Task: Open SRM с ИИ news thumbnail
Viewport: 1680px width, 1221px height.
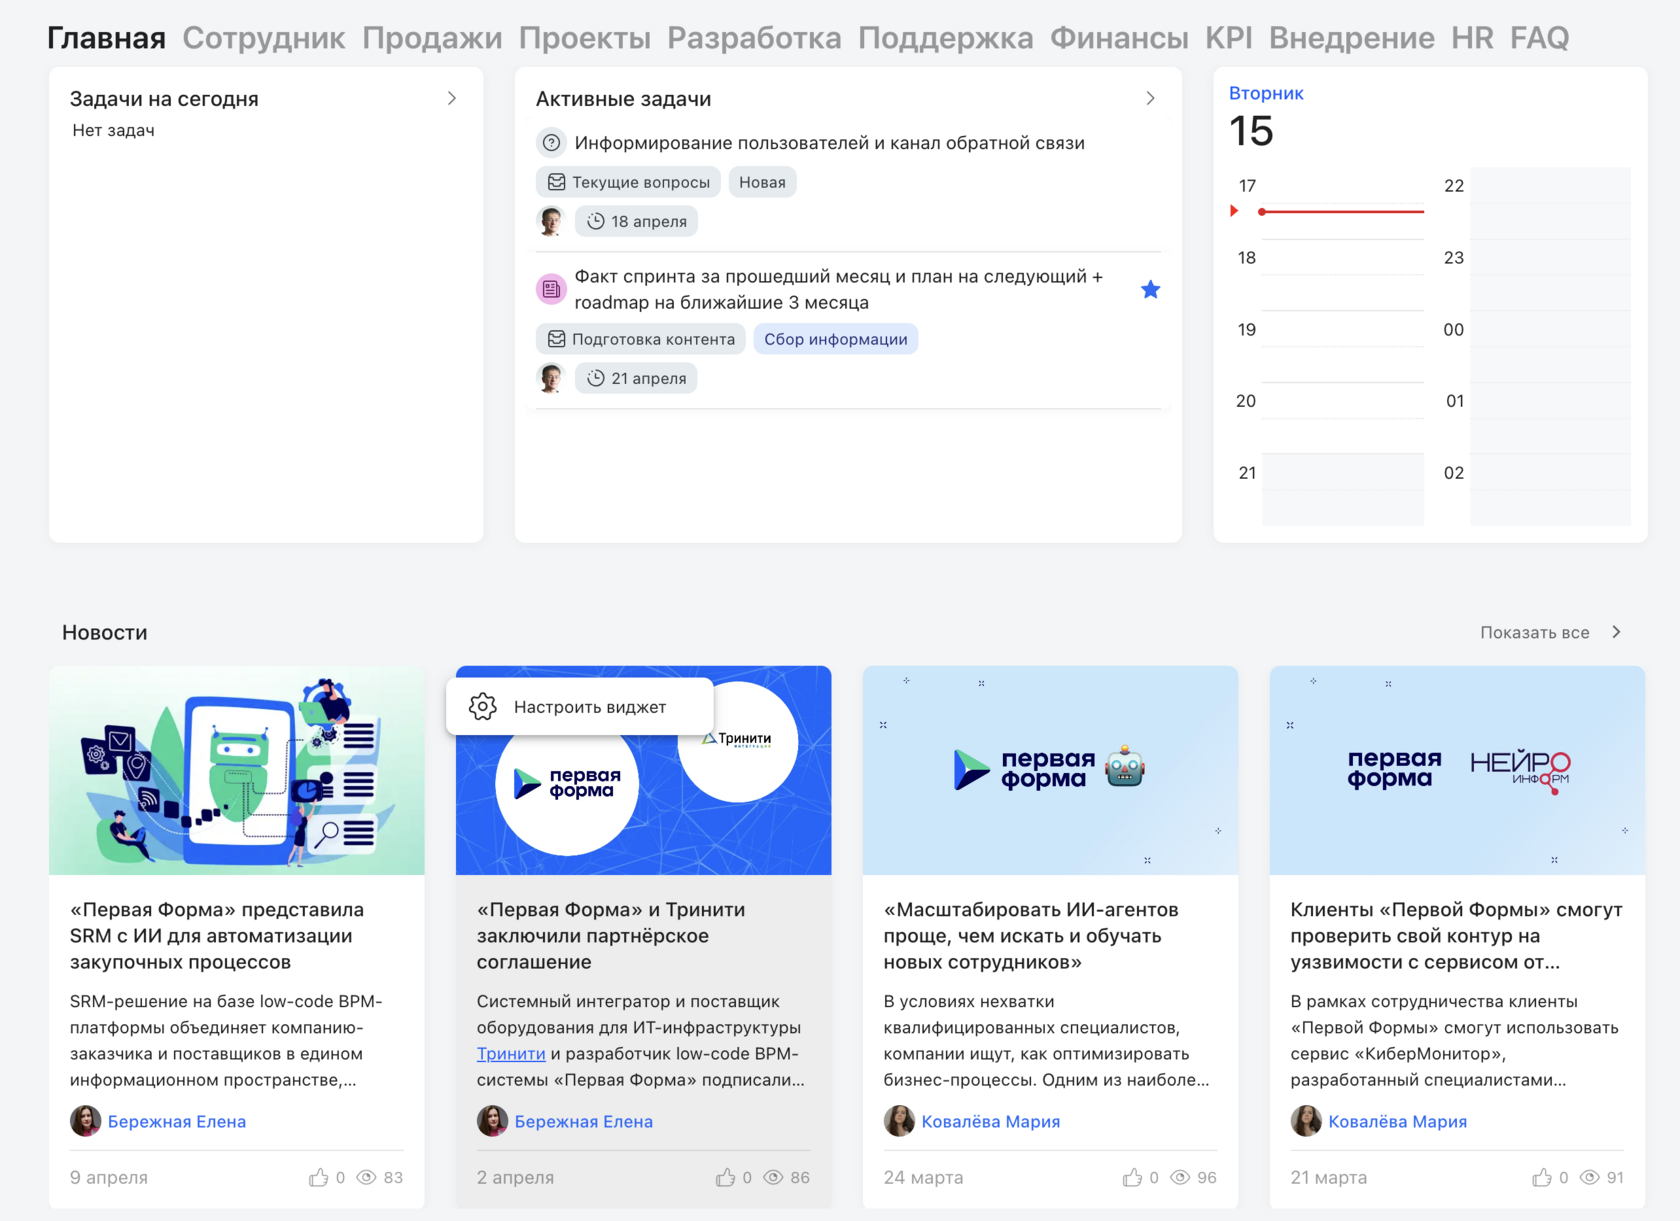Action: pyautogui.click(x=237, y=770)
